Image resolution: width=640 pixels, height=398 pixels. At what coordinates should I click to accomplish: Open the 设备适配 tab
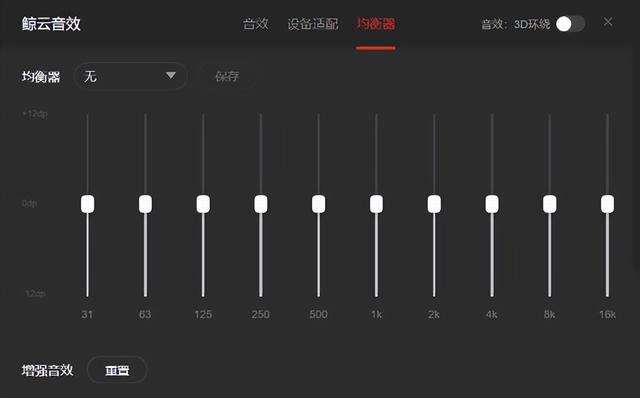(313, 24)
